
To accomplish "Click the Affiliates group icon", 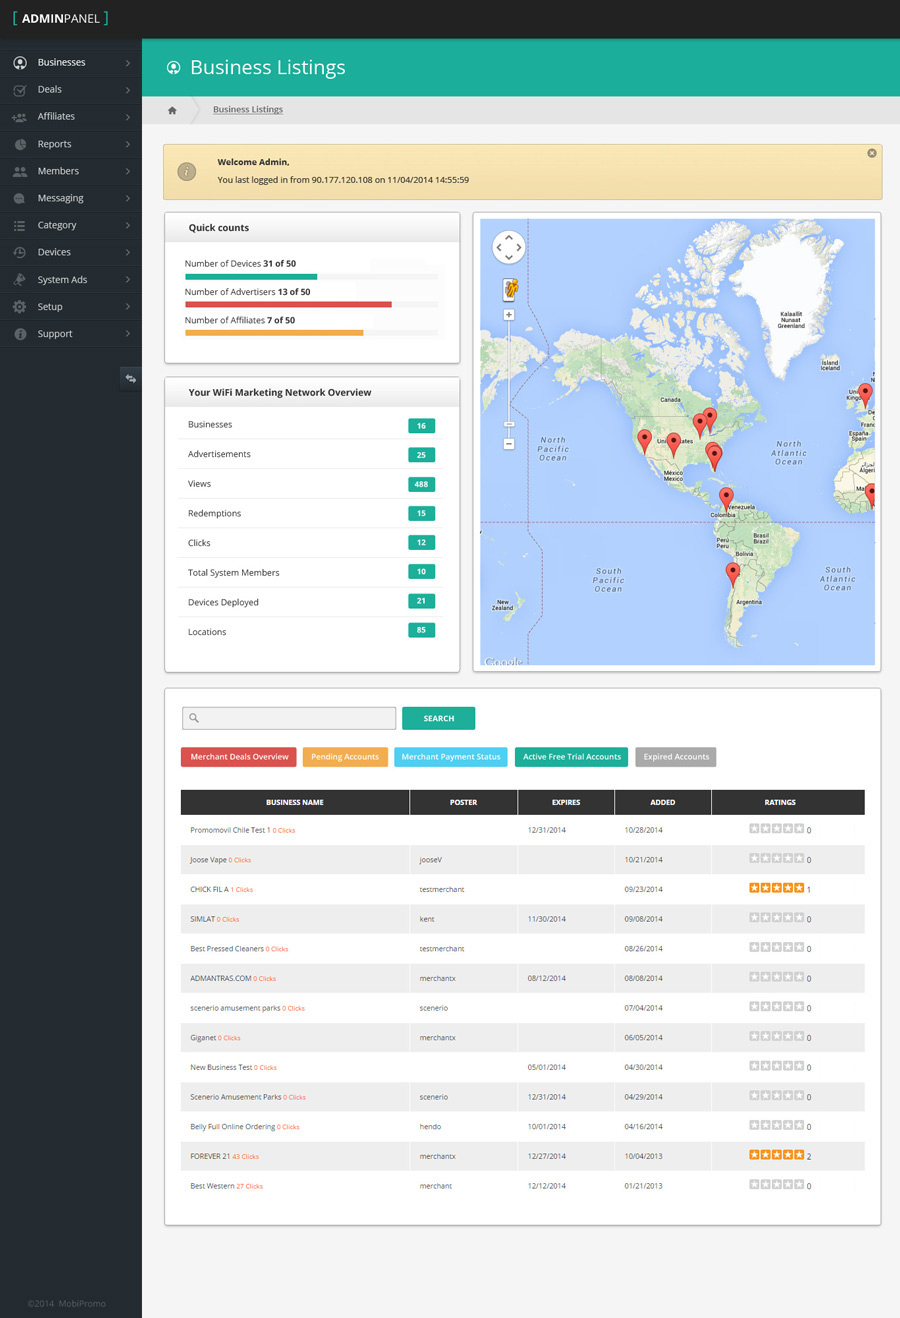I will point(20,117).
